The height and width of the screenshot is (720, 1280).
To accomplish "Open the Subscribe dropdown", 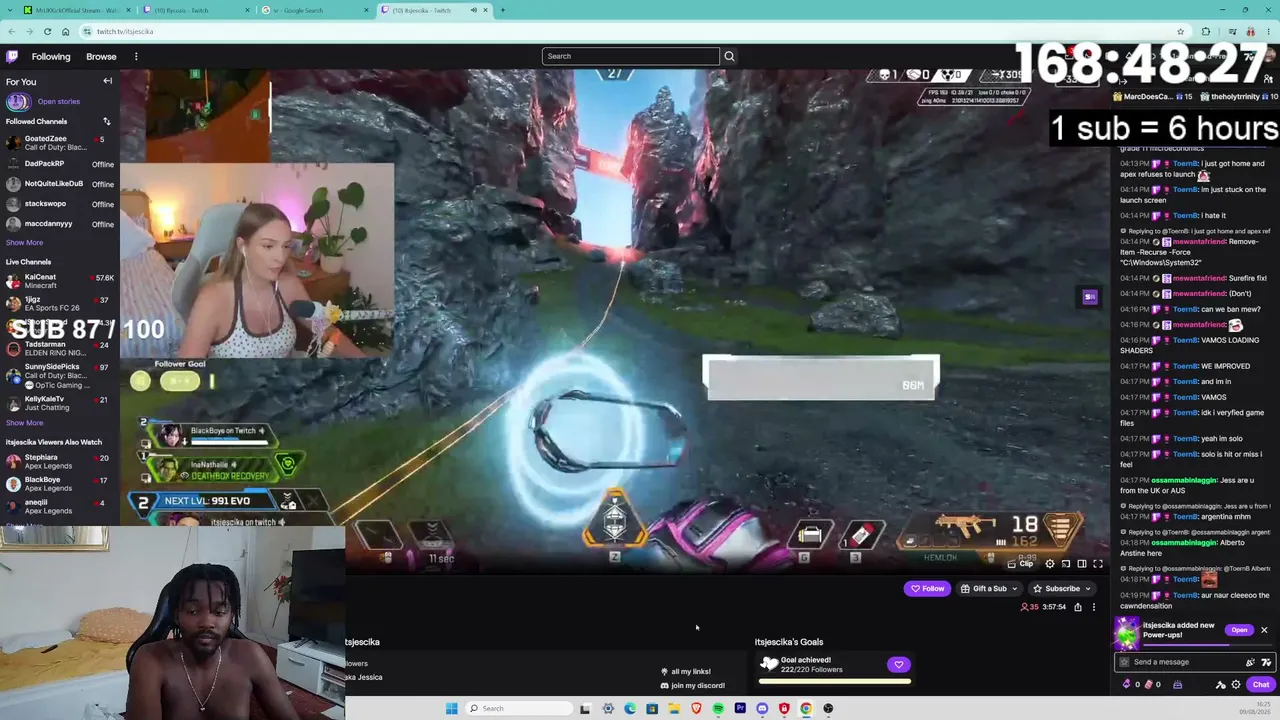I will 1060,589.
